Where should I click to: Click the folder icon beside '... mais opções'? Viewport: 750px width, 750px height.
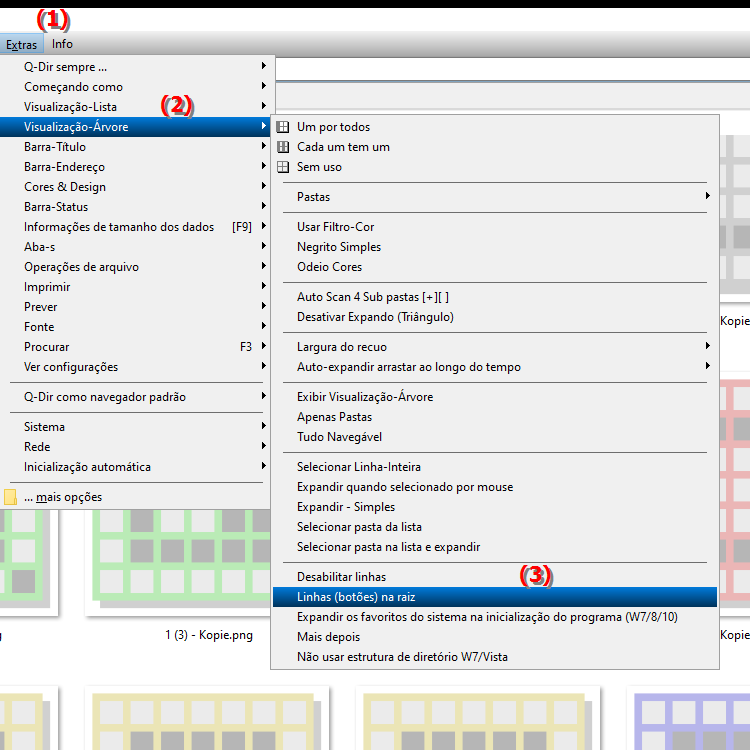10,497
